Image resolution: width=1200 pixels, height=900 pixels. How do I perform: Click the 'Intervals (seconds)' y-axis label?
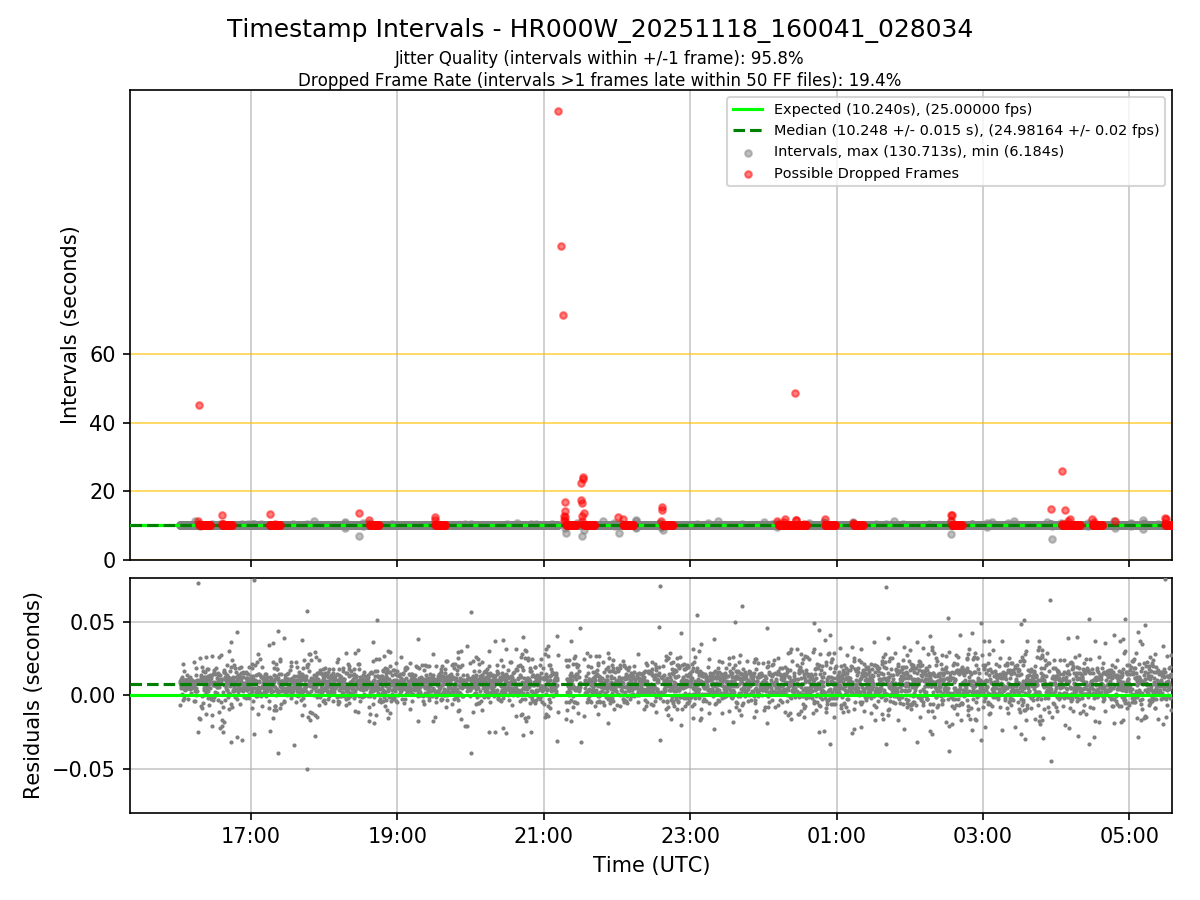click(69, 325)
